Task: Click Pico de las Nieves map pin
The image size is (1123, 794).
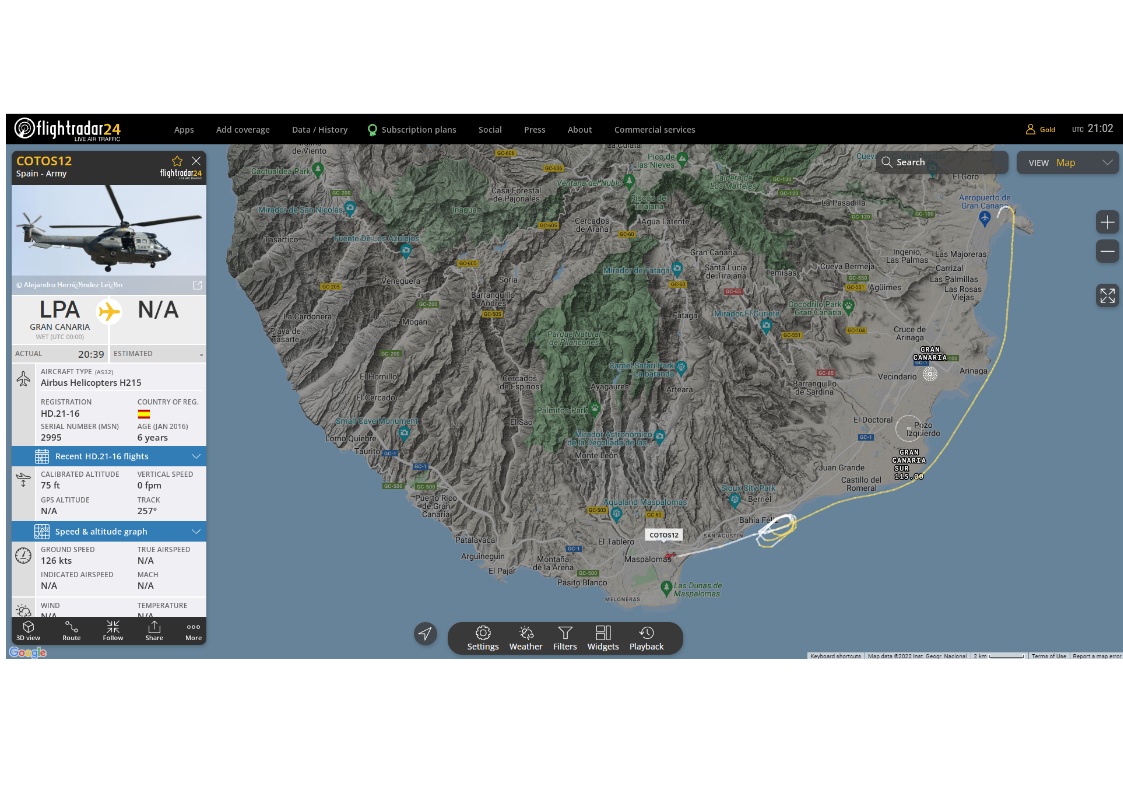Action: pos(683,158)
